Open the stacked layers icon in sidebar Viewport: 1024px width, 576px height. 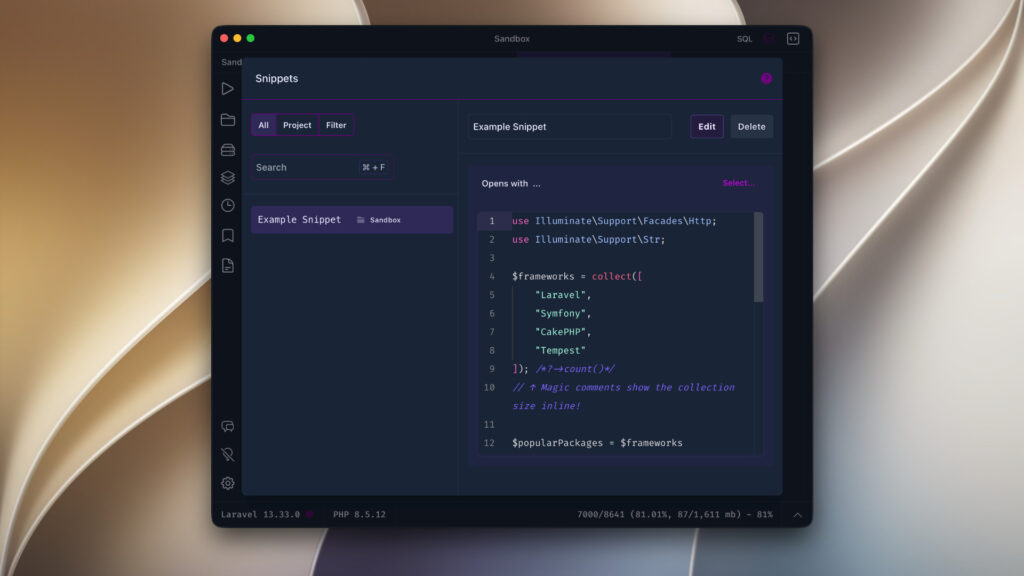pyautogui.click(x=227, y=178)
